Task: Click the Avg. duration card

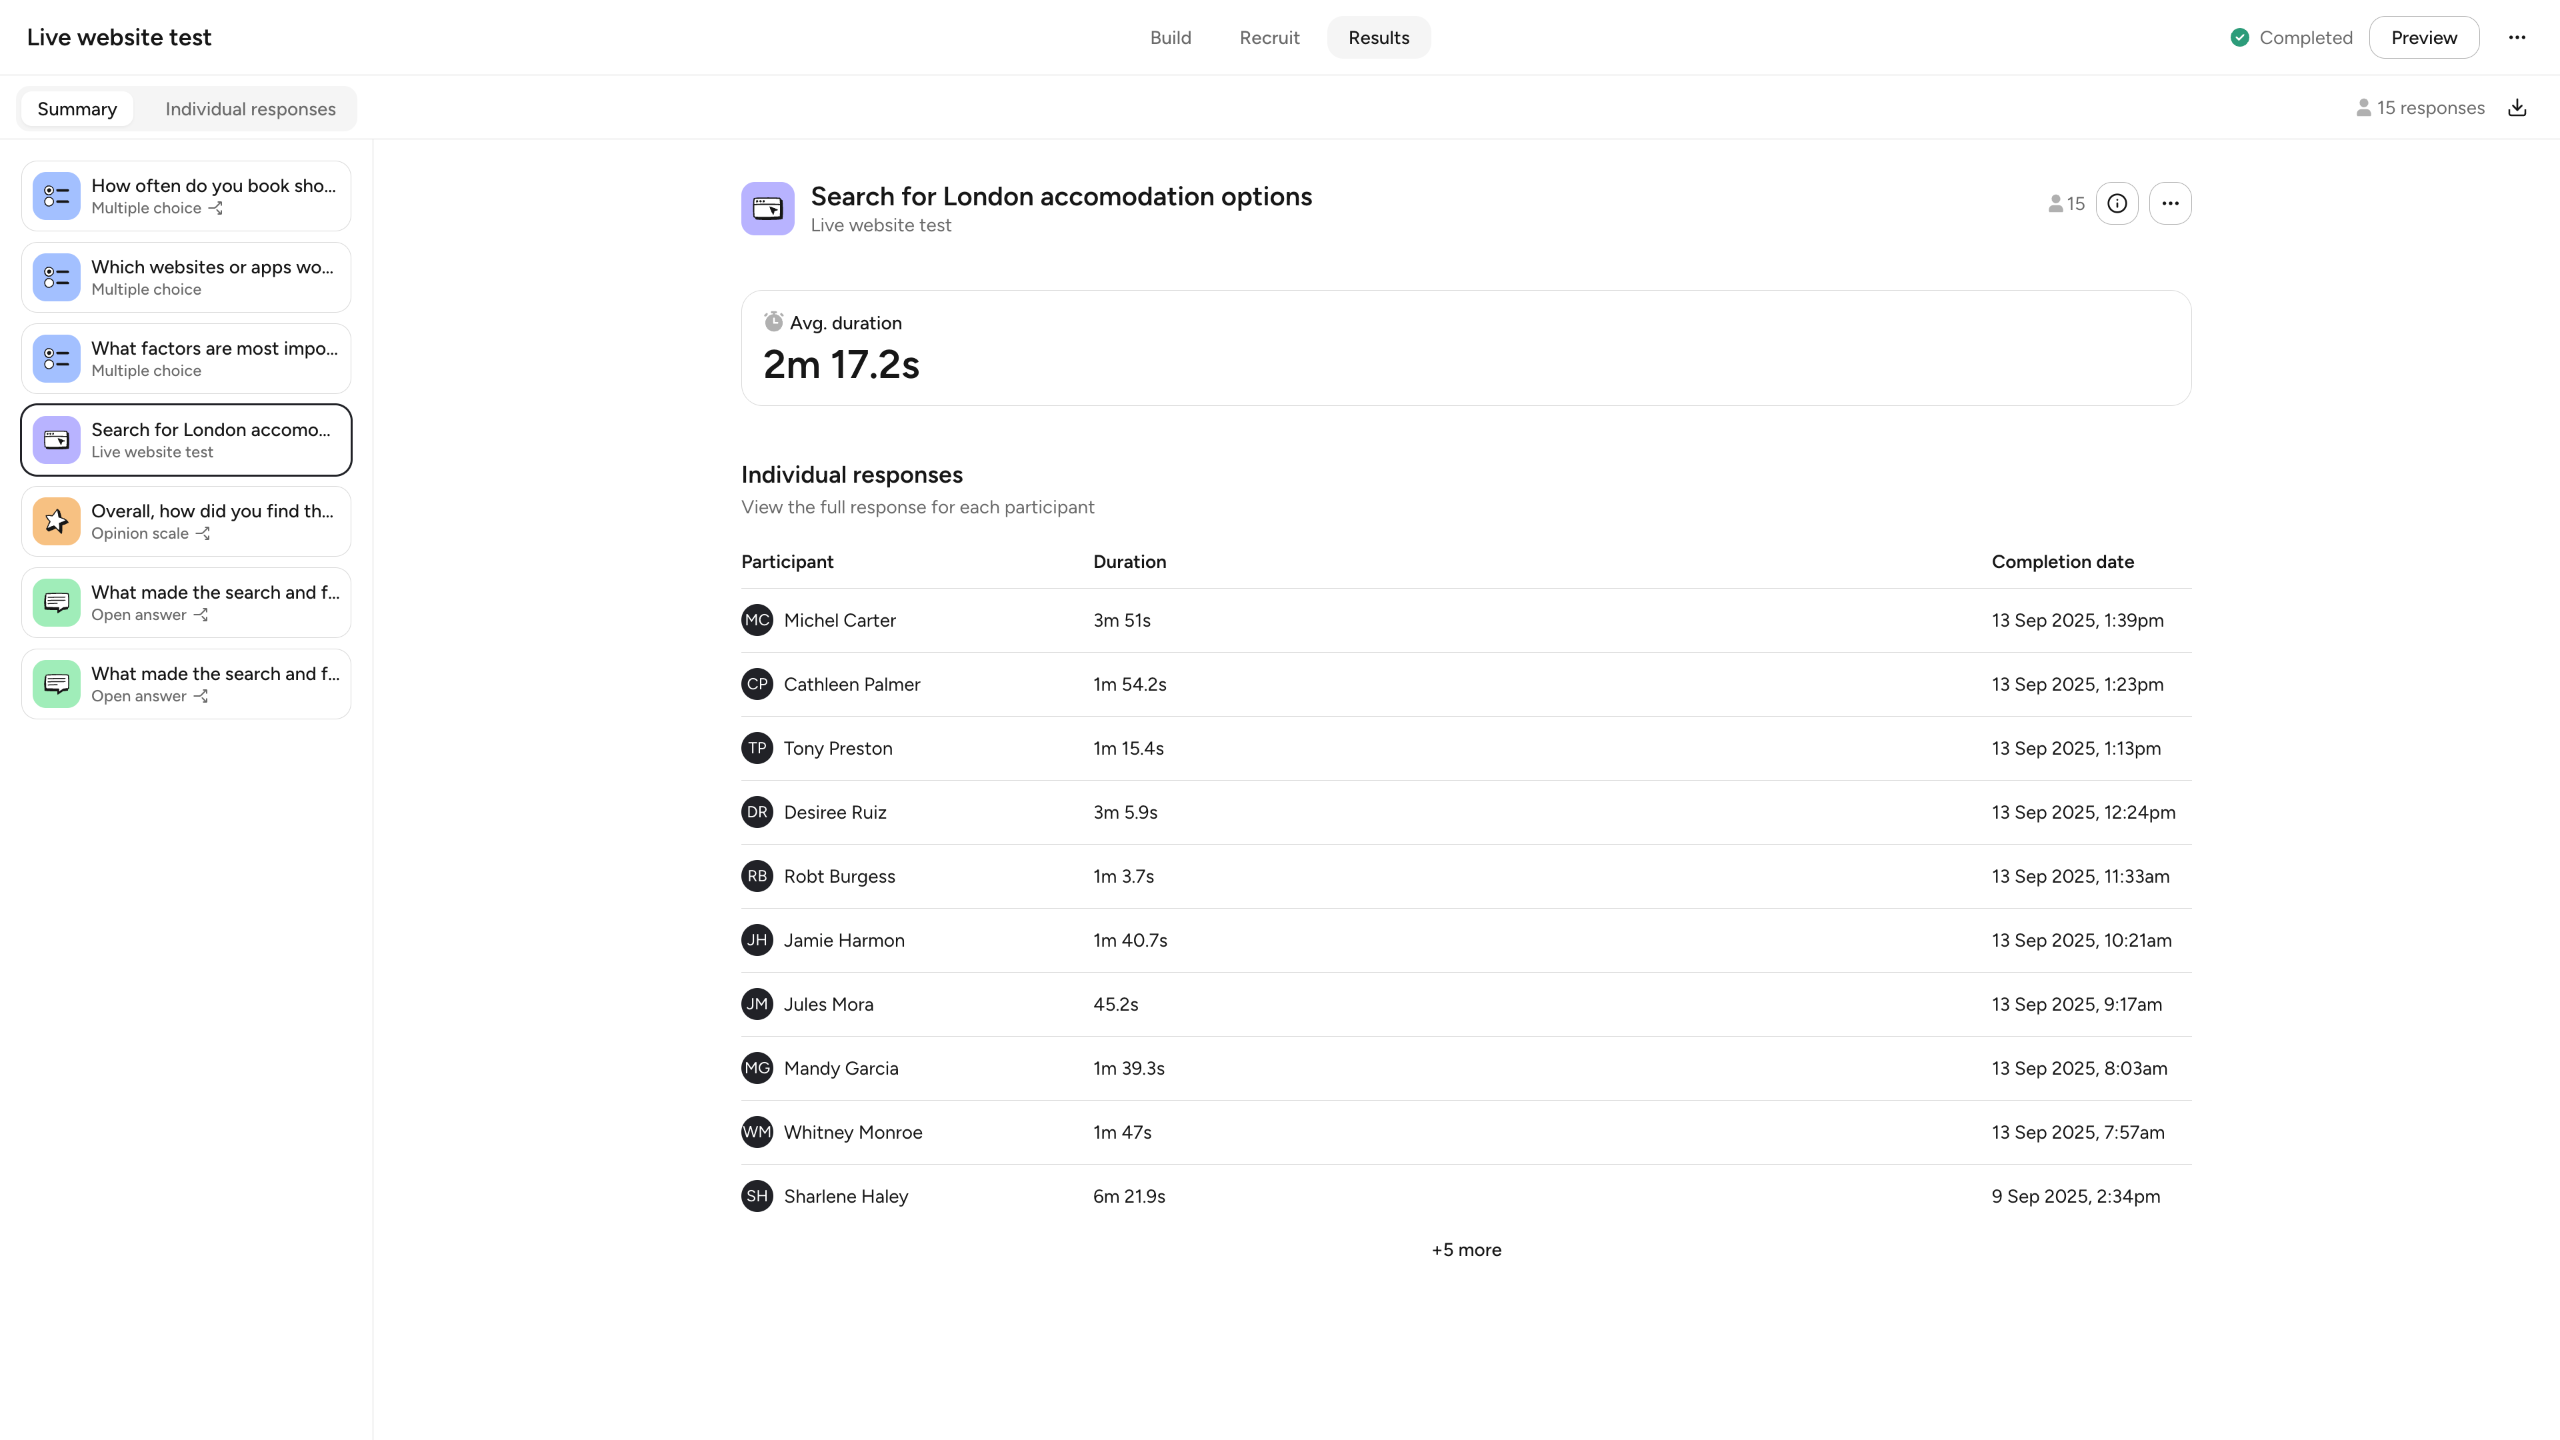Action: [1465, 348]
